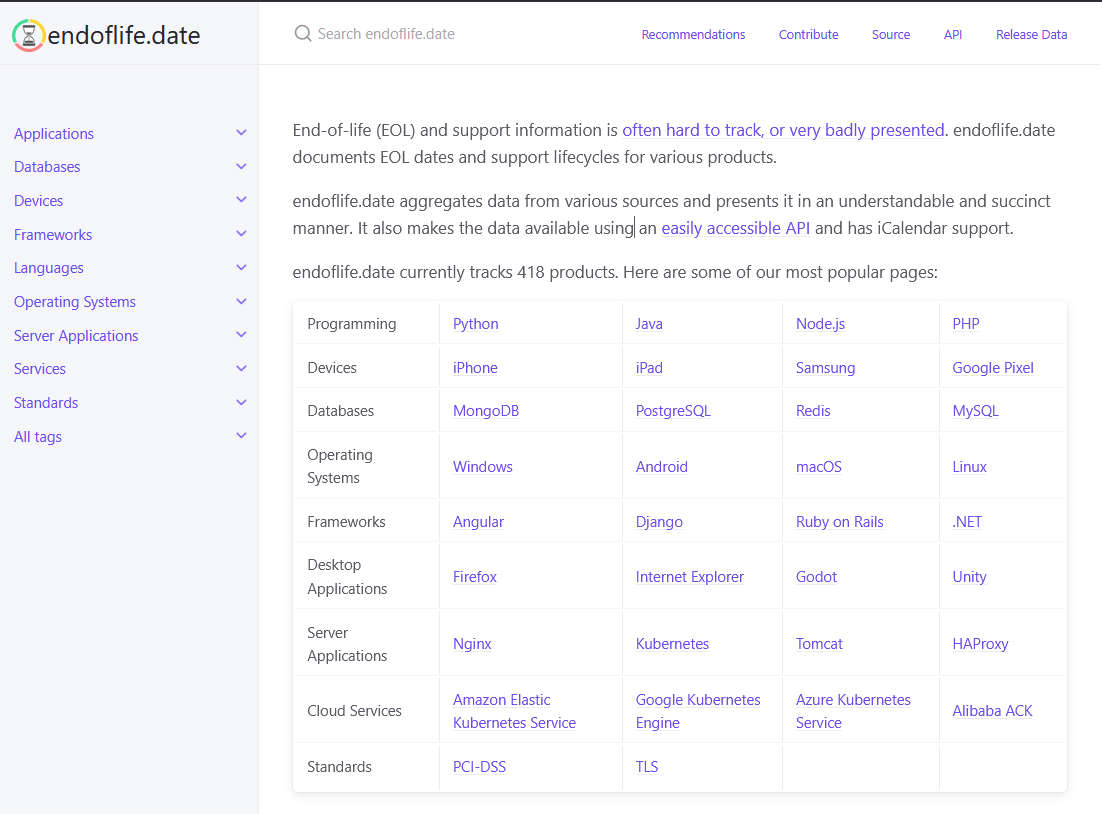Open the All tags sidebar link
Image resolution: width=1102 pixels, height=814 pixels.
(x=38, y=437)
